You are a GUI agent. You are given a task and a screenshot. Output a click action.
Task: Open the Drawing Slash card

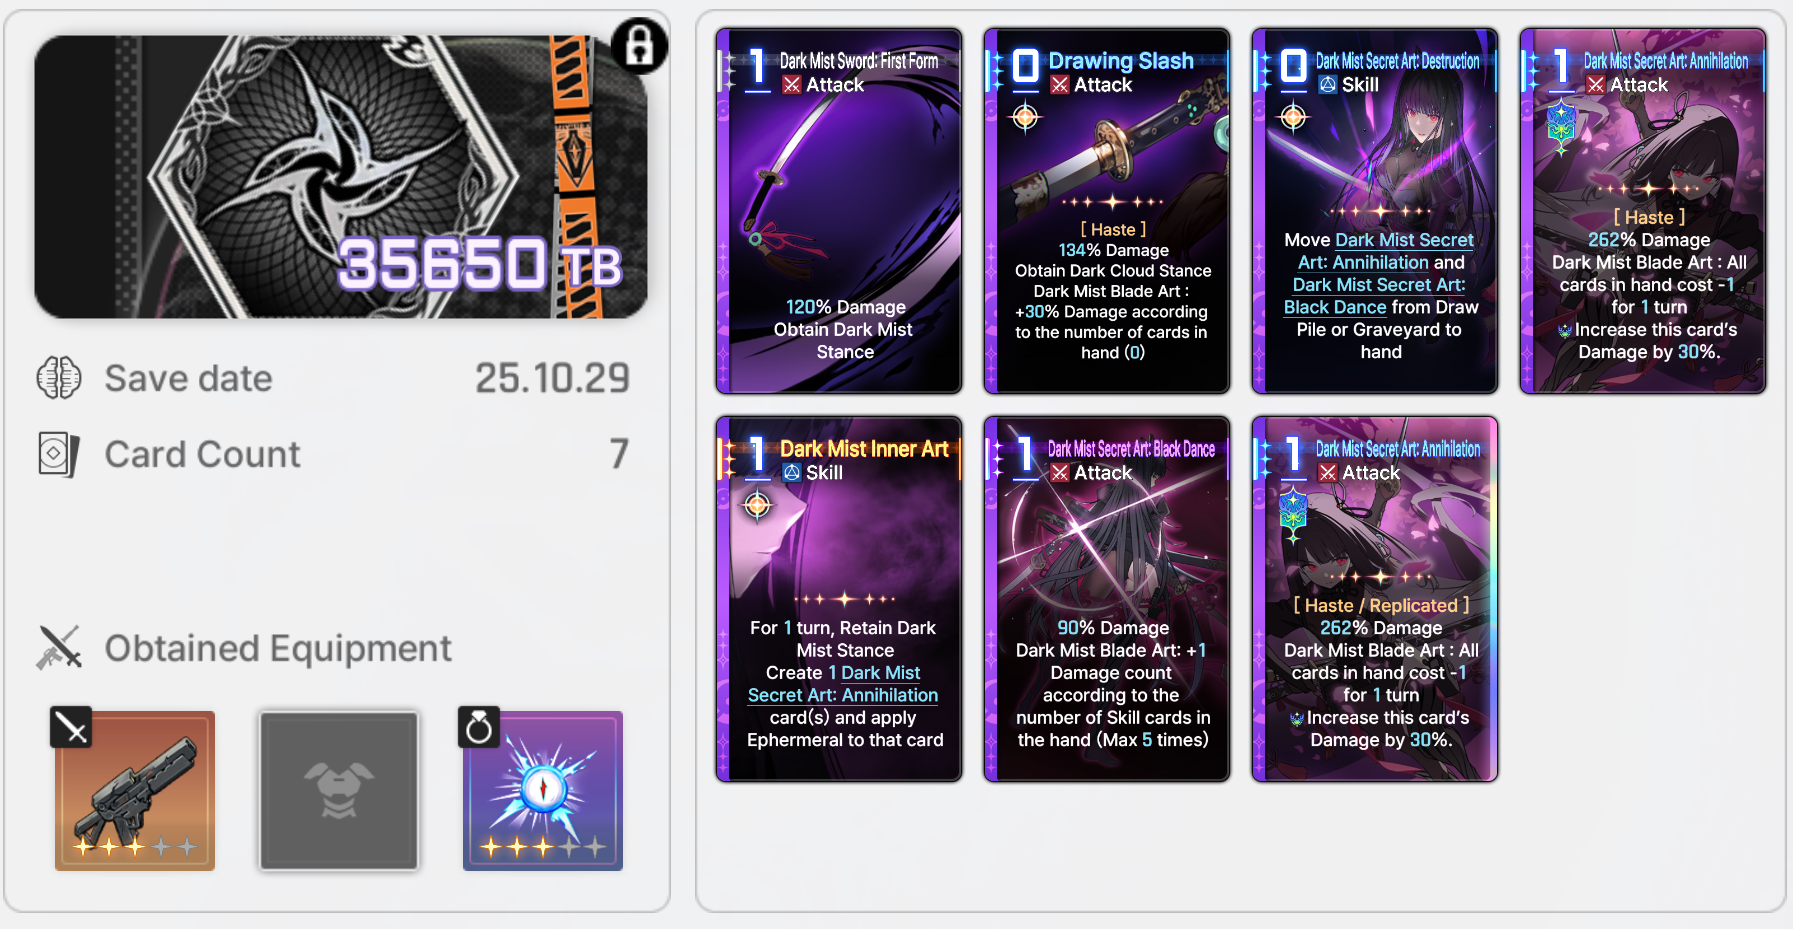point(1107,211)
